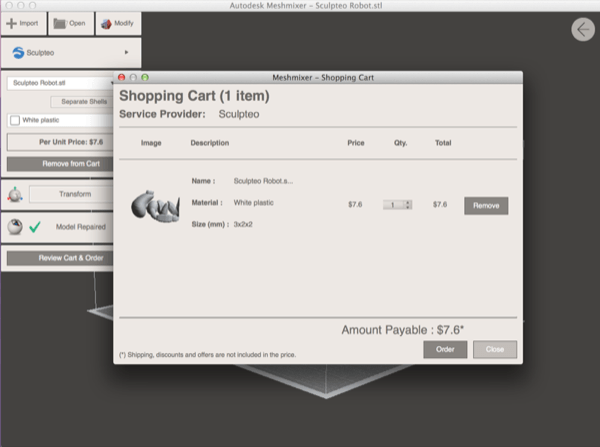Viewport: 600px width, 447px height.
Task: Remove the Sculpteo Robot item from cart
Action: 485,205
